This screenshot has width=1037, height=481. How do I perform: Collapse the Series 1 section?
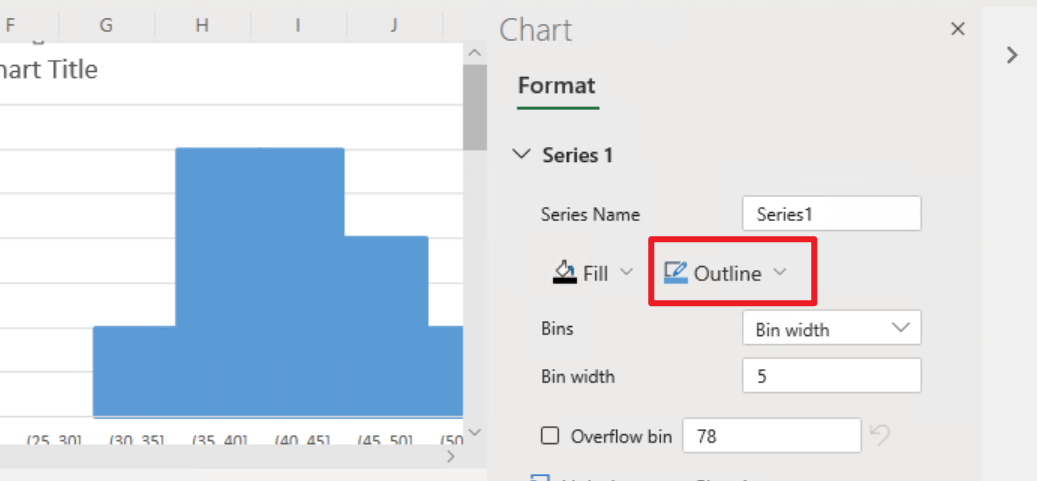click(x=522, y=155)
